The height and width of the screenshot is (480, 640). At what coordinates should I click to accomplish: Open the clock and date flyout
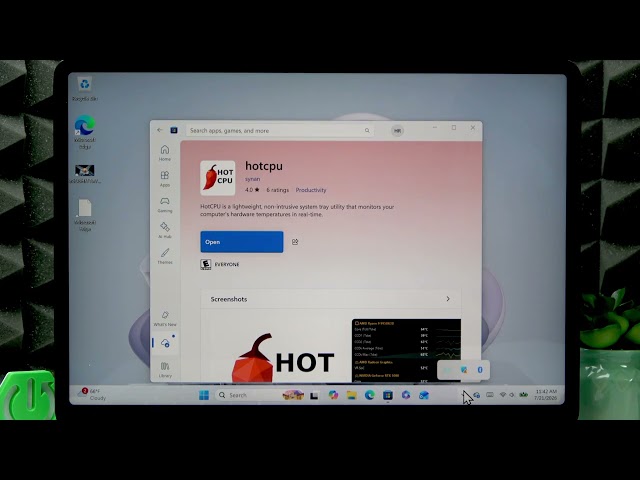[x=546, y=394]
